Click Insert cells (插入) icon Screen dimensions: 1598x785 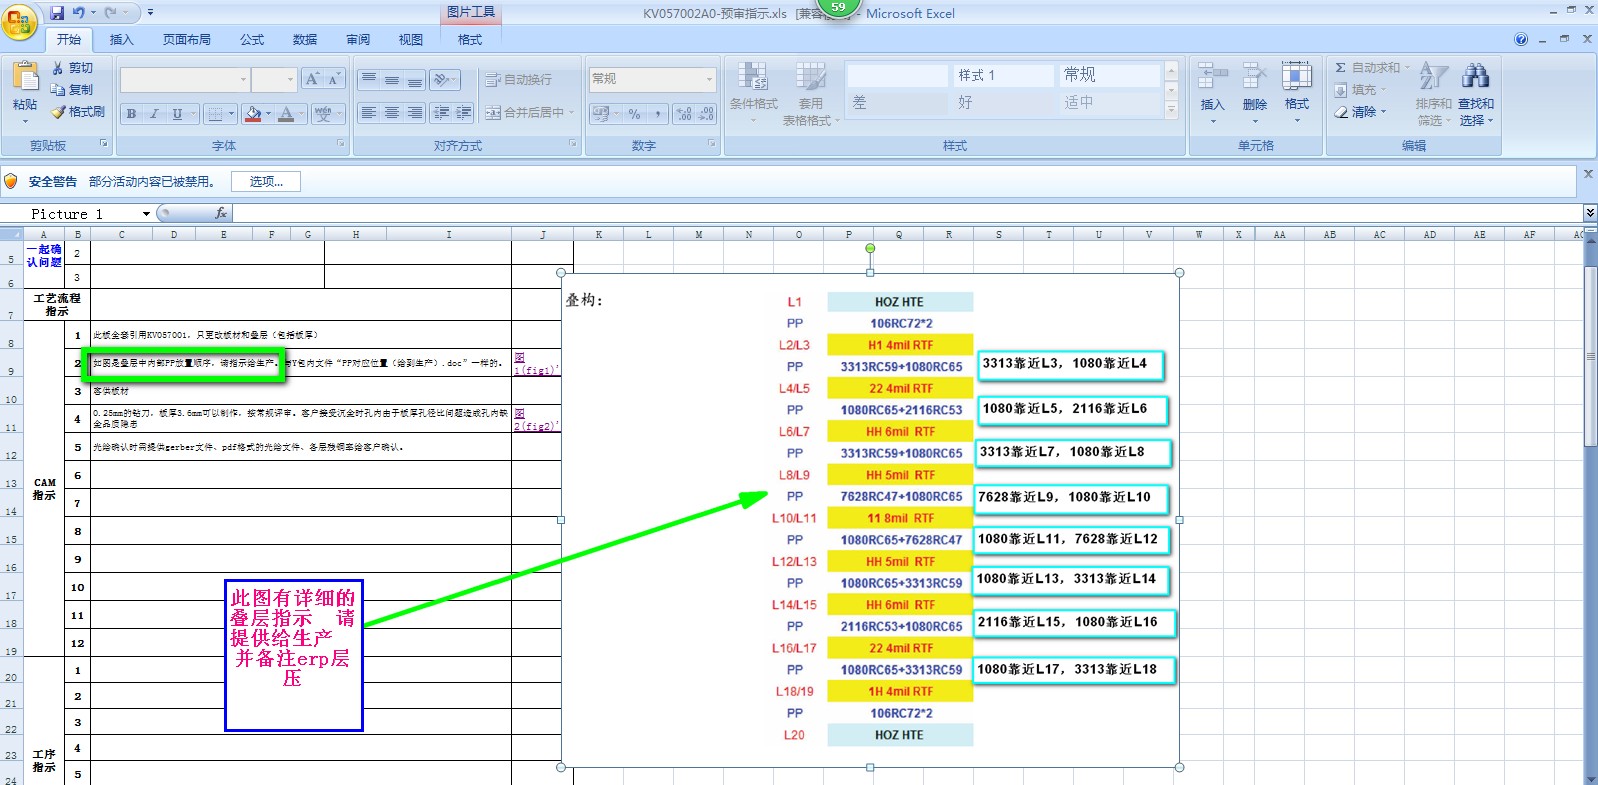1212,76
